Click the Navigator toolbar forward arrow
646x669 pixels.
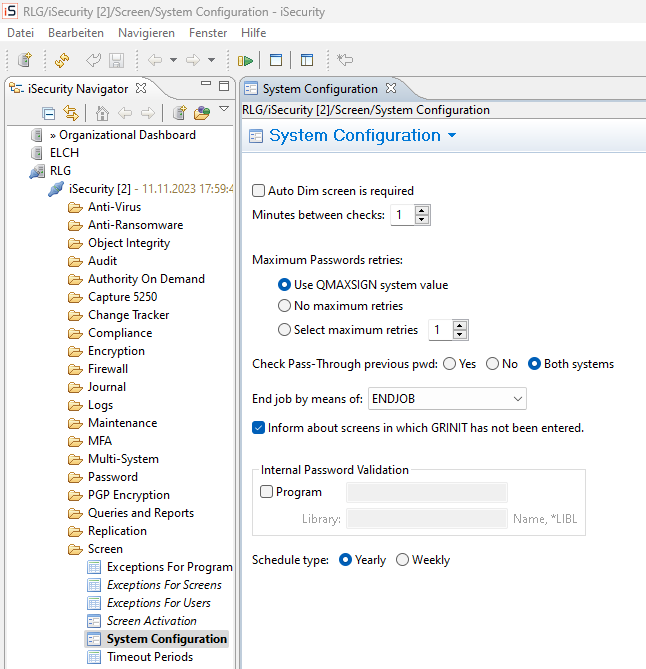[x=148, y=113]
